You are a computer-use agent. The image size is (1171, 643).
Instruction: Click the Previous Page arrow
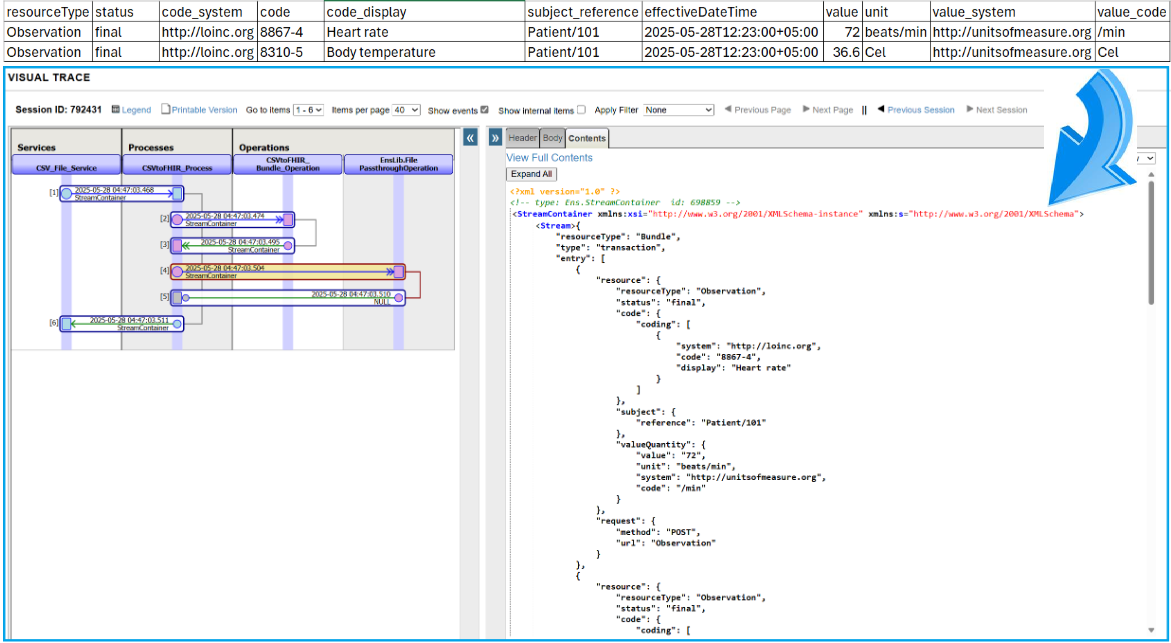click(x=729, y=110)
